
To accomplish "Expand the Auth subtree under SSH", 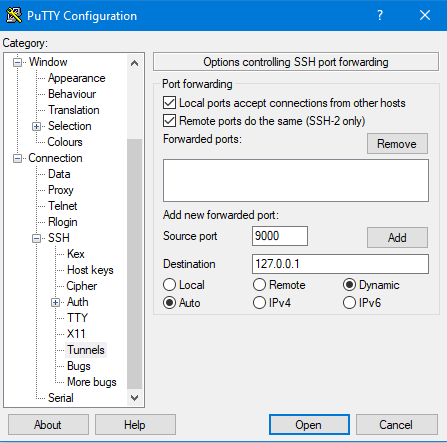I will [55, 302].
